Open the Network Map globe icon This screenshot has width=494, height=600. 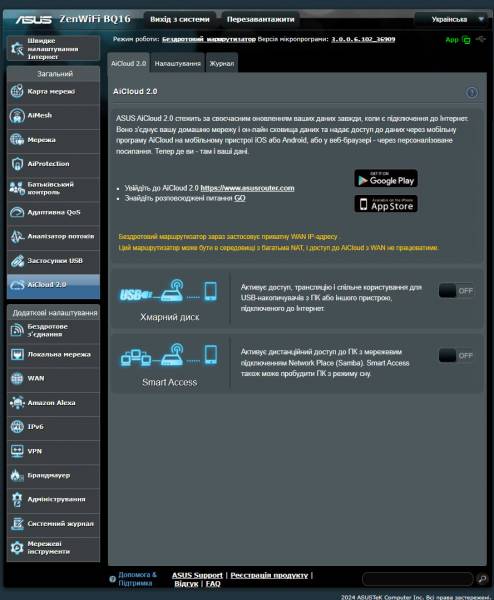(17, 91)
